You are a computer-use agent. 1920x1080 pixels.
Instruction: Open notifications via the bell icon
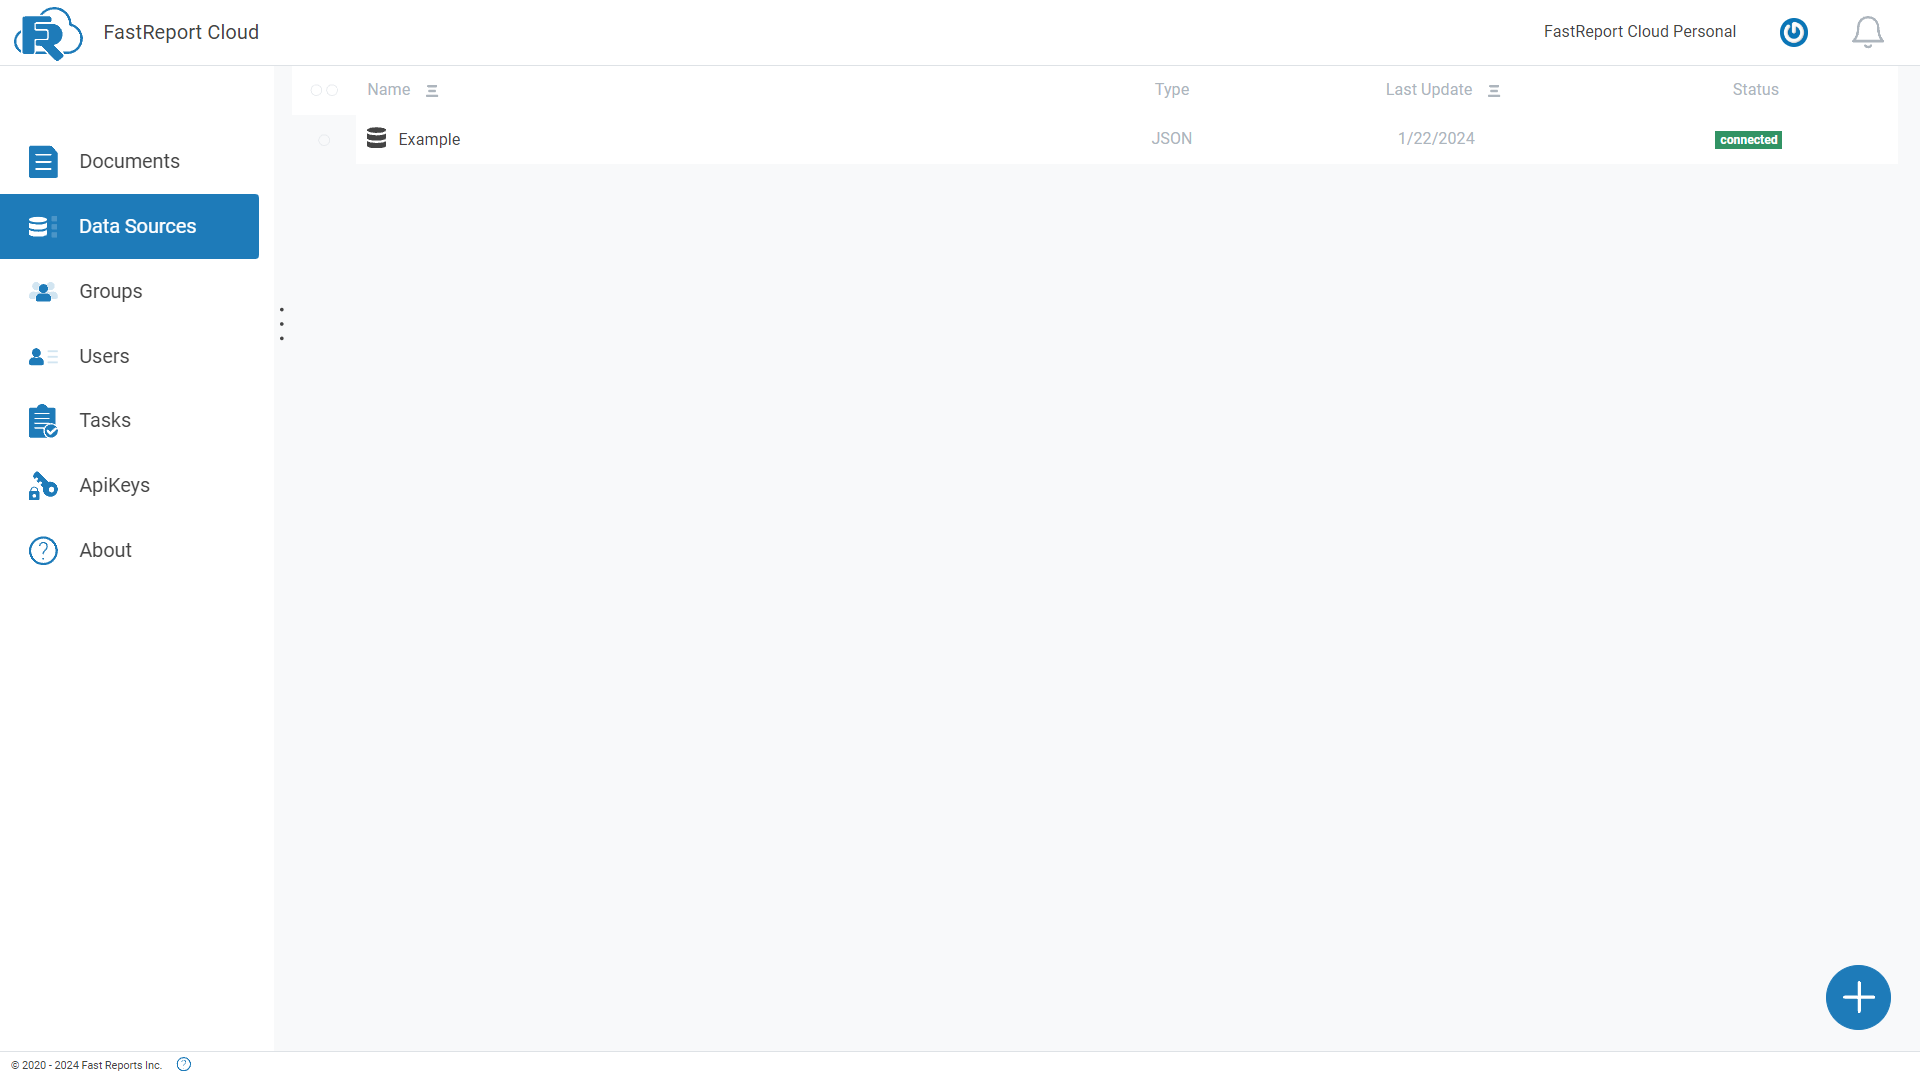click(1867, 32)
